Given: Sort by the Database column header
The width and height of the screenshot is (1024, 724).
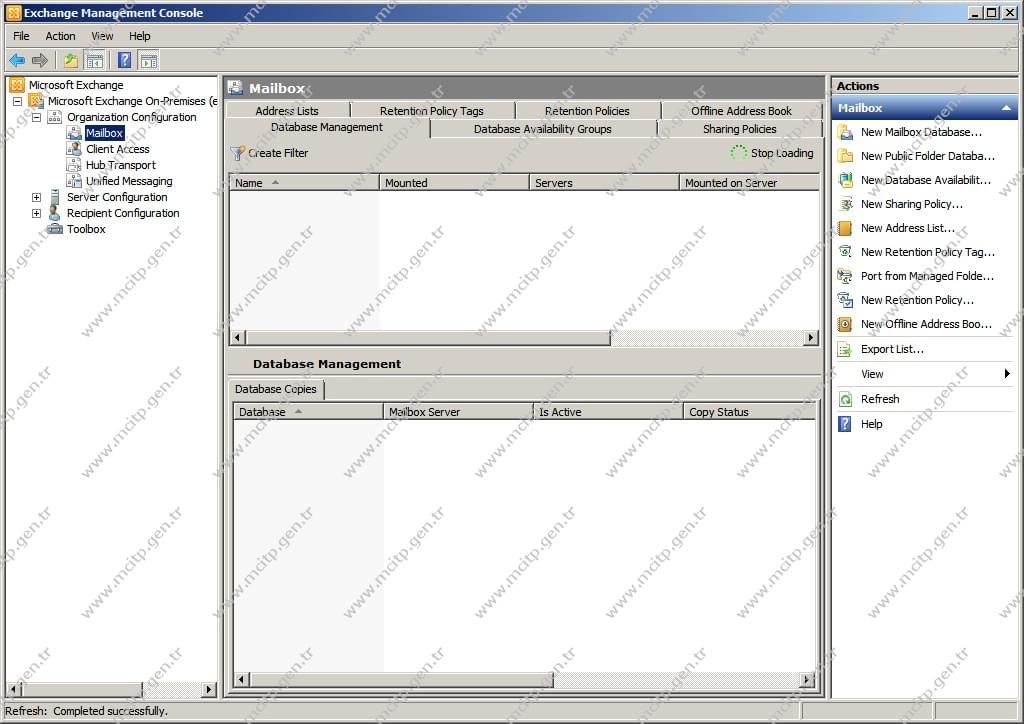Looking at the screenshot, I should click(308, 412).
